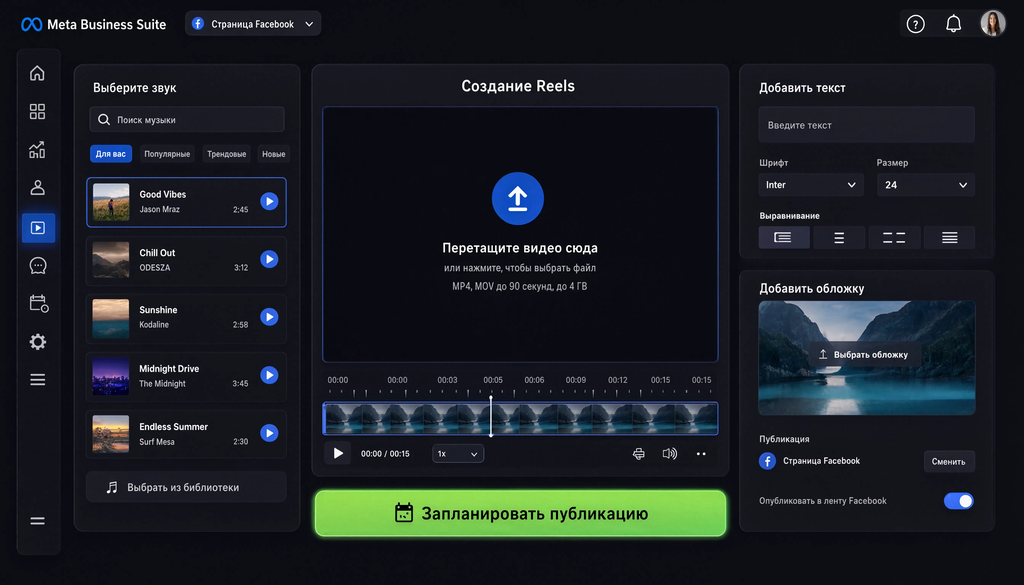Select the Трендовые tab
This screenshot has height=585, width=1024.
tap(227, 154)
